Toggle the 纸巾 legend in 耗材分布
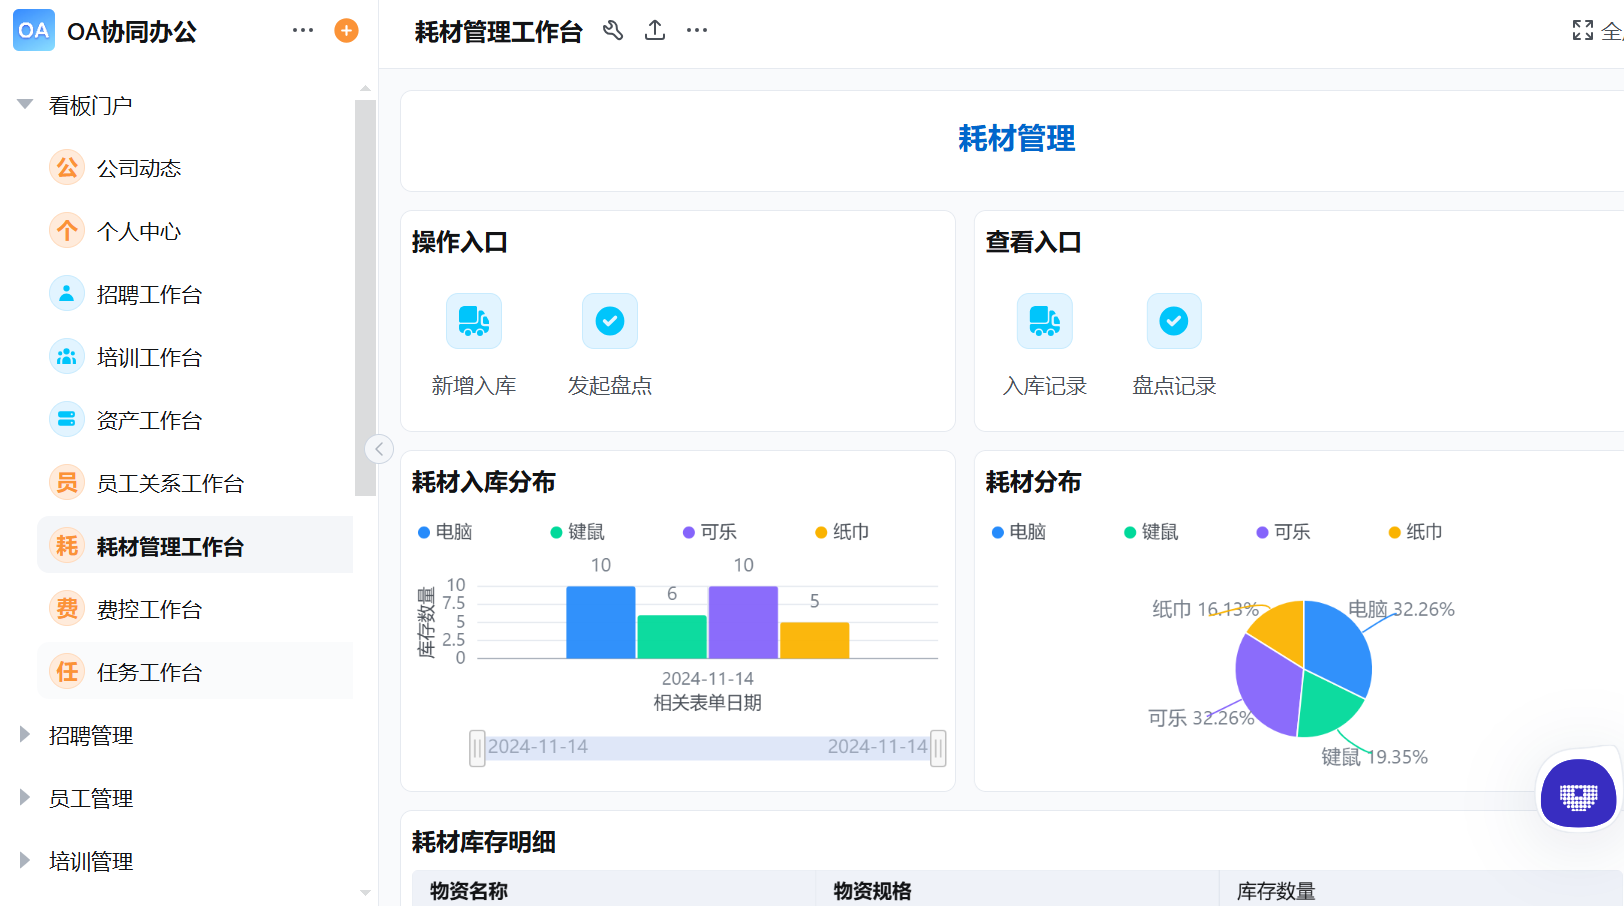The width and height of the screenshot is (1624, 906). (1415, 532)
